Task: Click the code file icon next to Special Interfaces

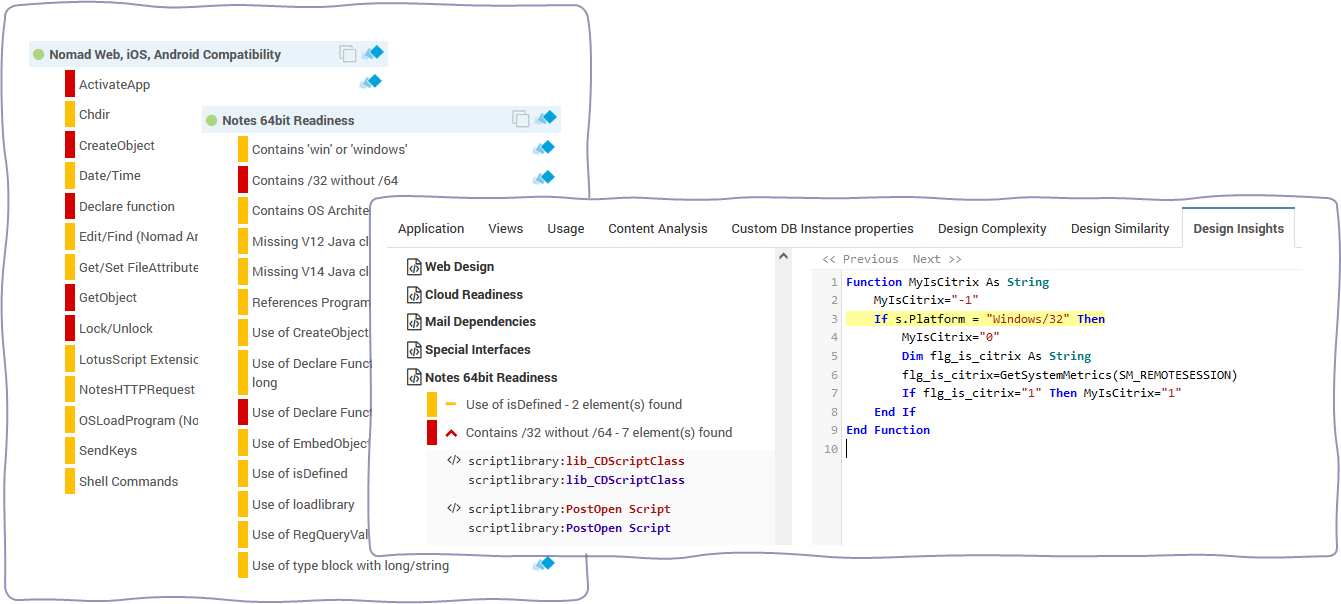Action: pos(414,350)
